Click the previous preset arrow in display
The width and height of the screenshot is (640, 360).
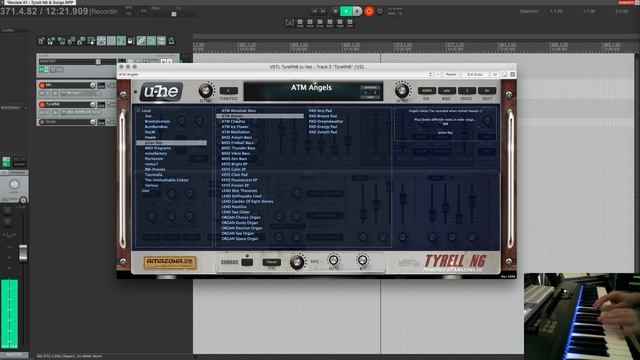pyautogui.click(x=365, y=93)
